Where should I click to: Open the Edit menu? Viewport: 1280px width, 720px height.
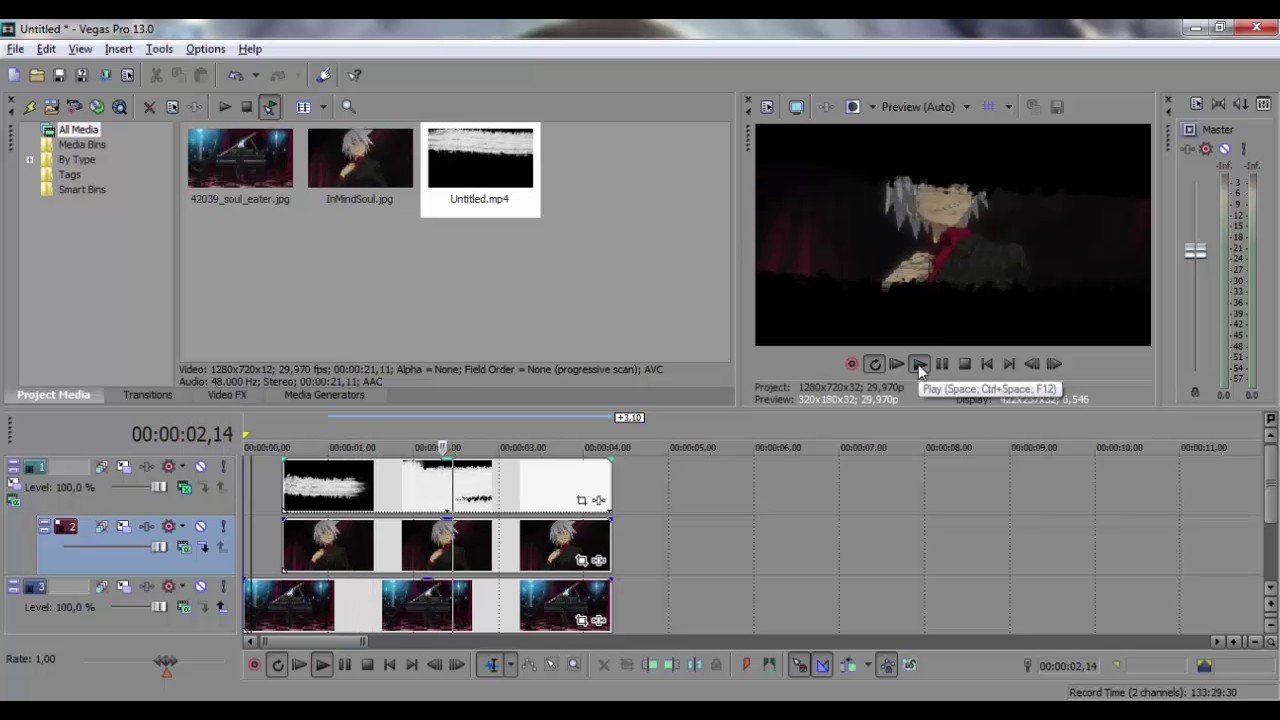pos(46,49)
